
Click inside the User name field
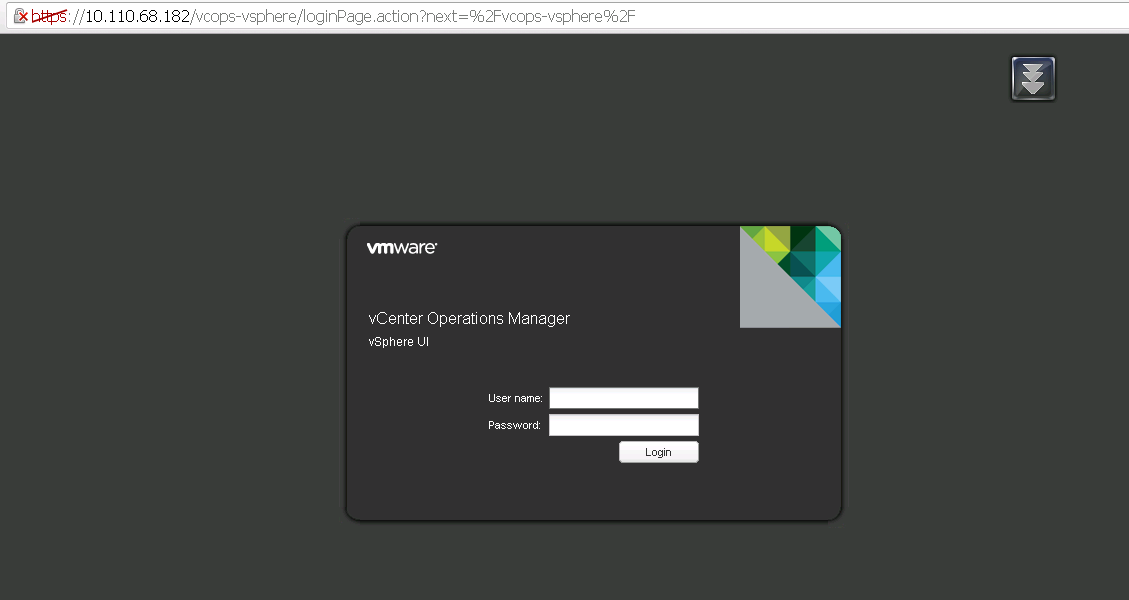pos(623,397)
